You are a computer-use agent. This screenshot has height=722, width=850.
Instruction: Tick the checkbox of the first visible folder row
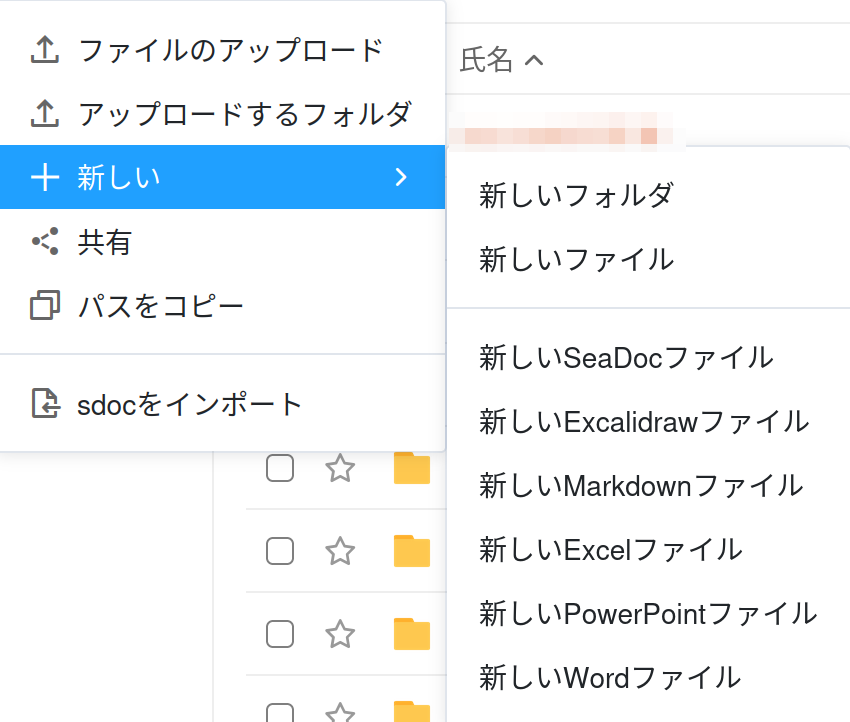[280, 468]
